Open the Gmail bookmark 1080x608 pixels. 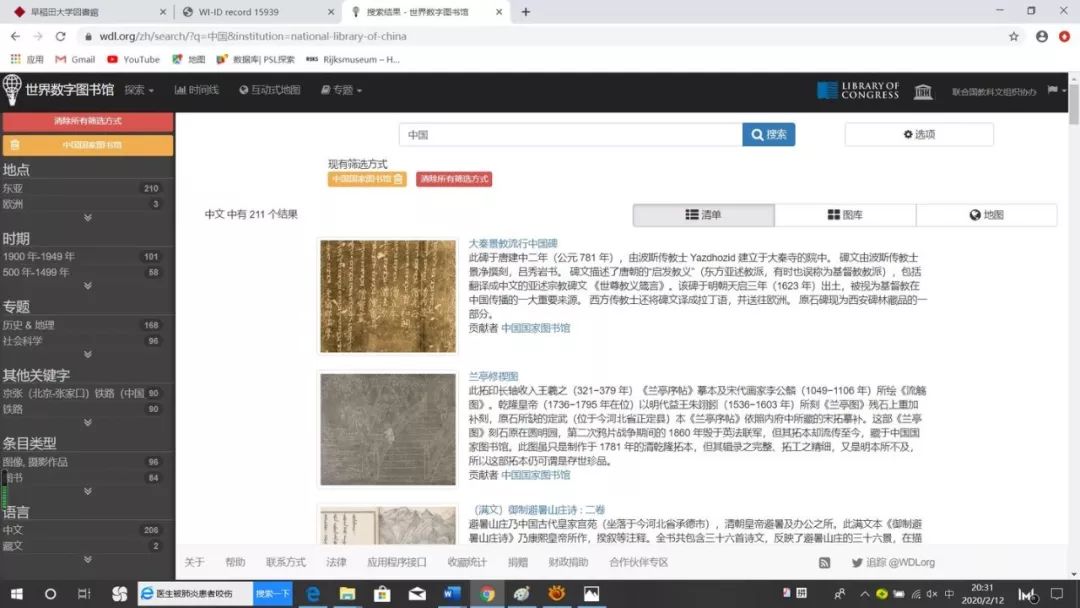[75, 59]
